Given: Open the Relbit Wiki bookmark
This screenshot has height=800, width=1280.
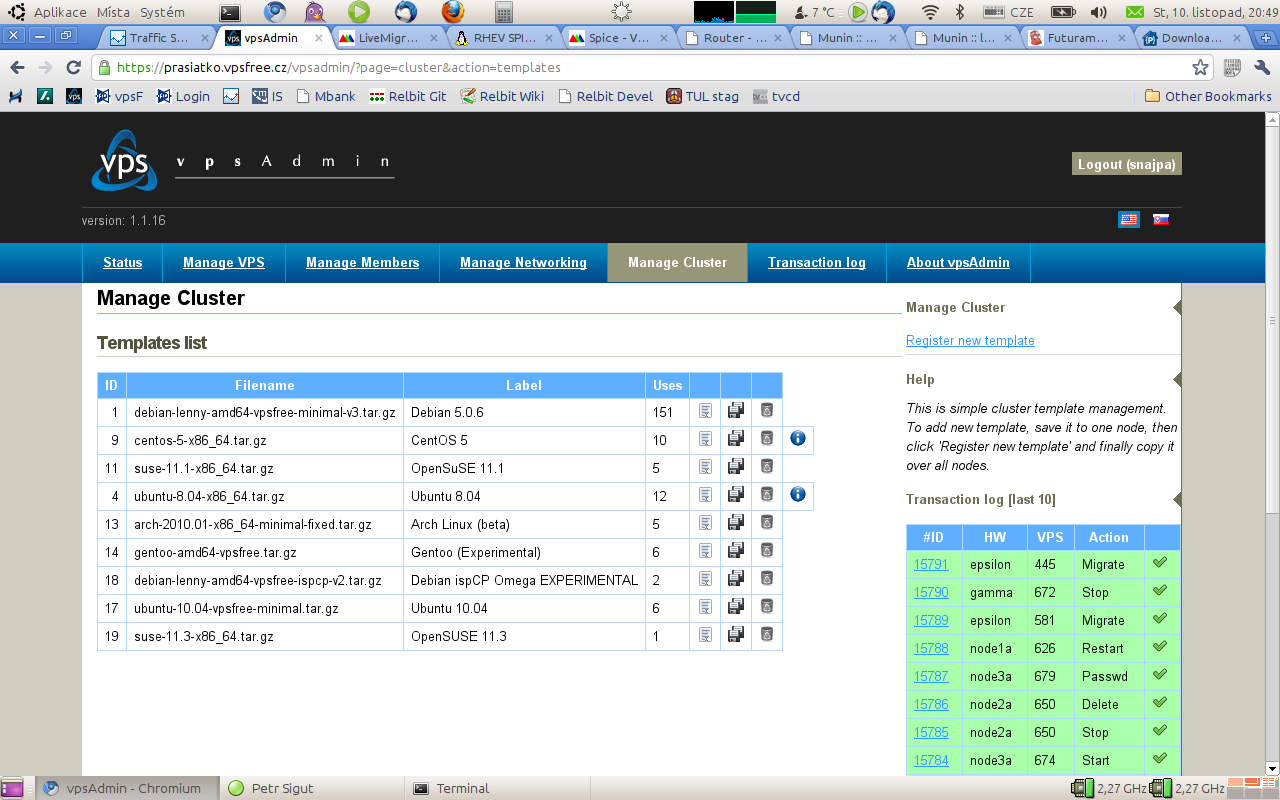Looking at the screenshot, I should coord(502,97).
